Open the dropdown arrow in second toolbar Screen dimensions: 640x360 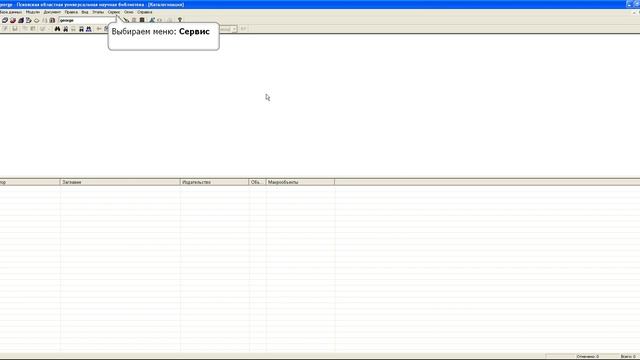coord(234,29)
